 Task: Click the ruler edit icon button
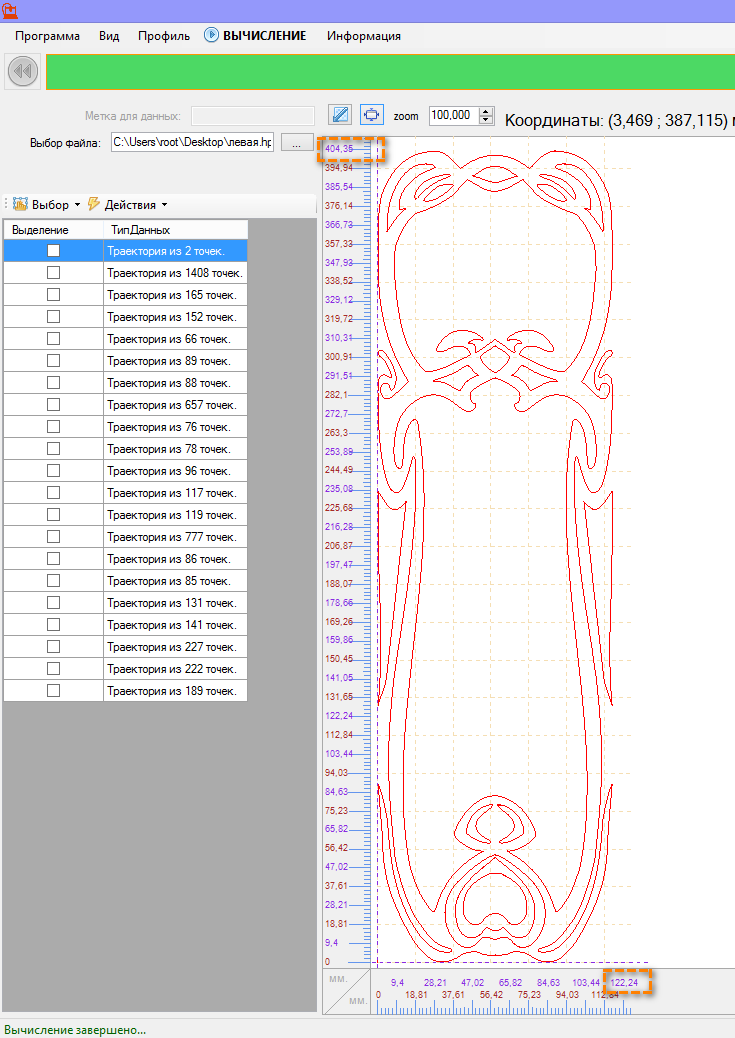pos(340,115)
